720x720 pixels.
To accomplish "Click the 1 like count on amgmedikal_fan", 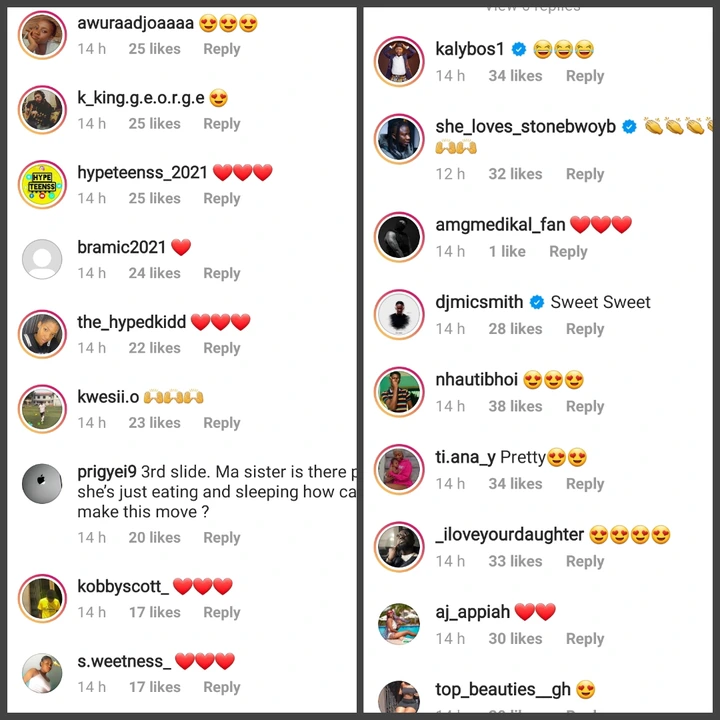I will pos(507,251).
